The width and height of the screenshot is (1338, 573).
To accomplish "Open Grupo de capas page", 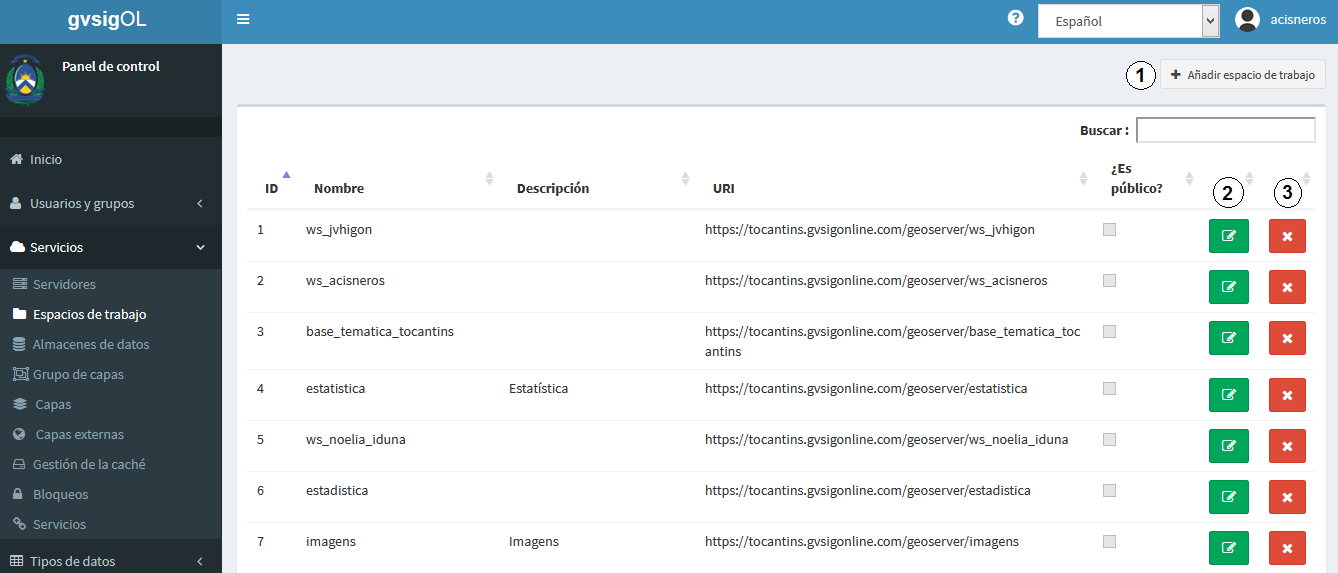I will click(78, 374).
